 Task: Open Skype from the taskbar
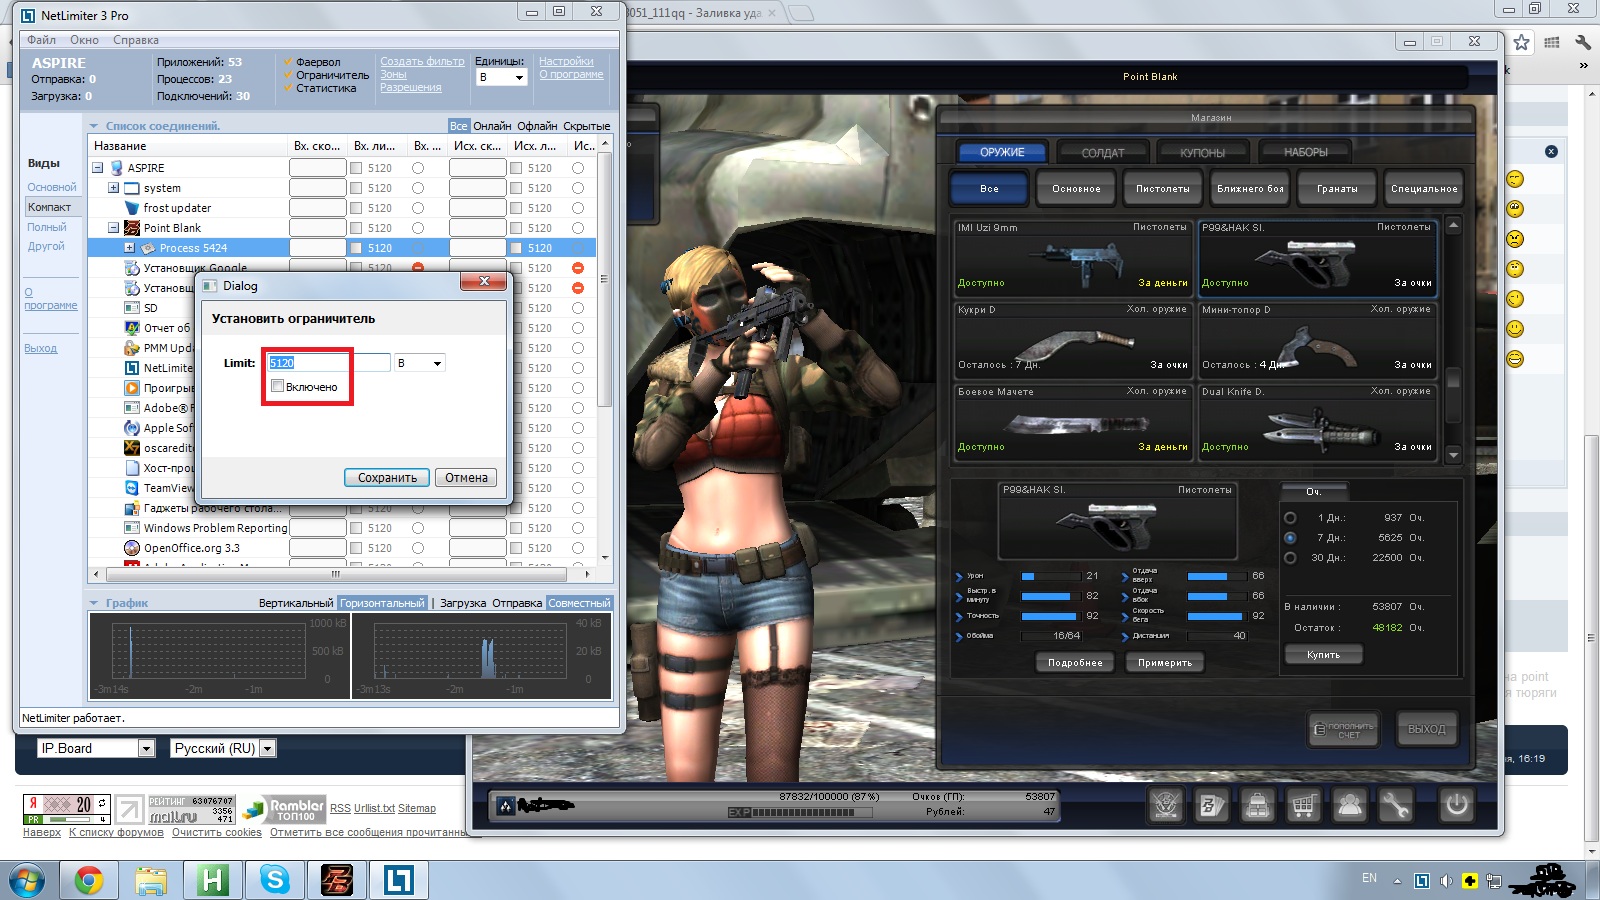coord(275,881)
